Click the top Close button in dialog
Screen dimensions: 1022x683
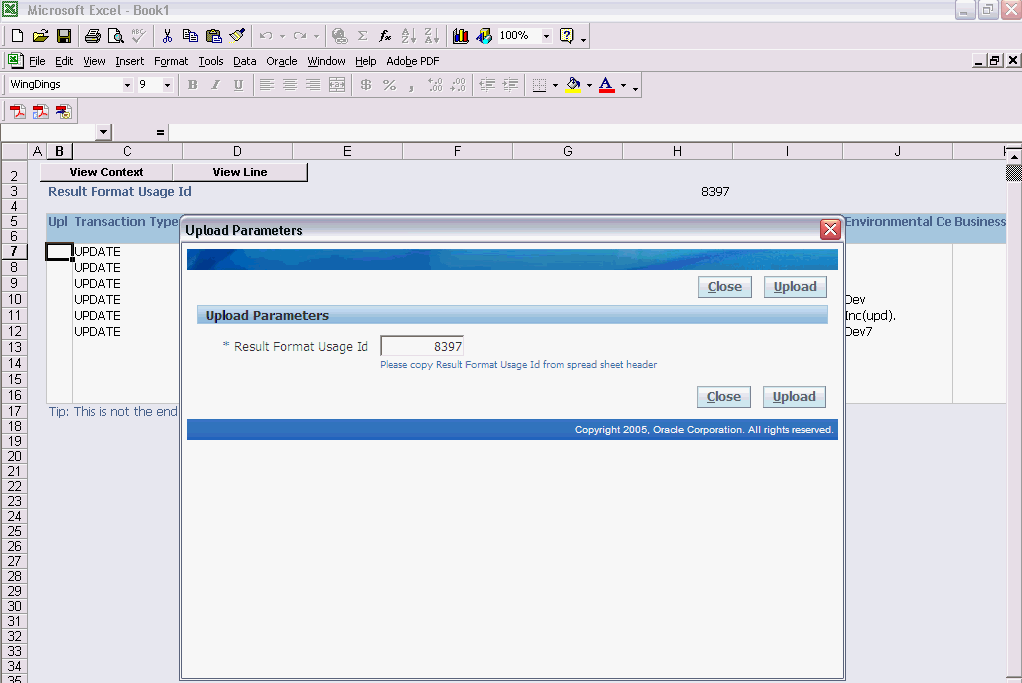[x=725, y=287]
